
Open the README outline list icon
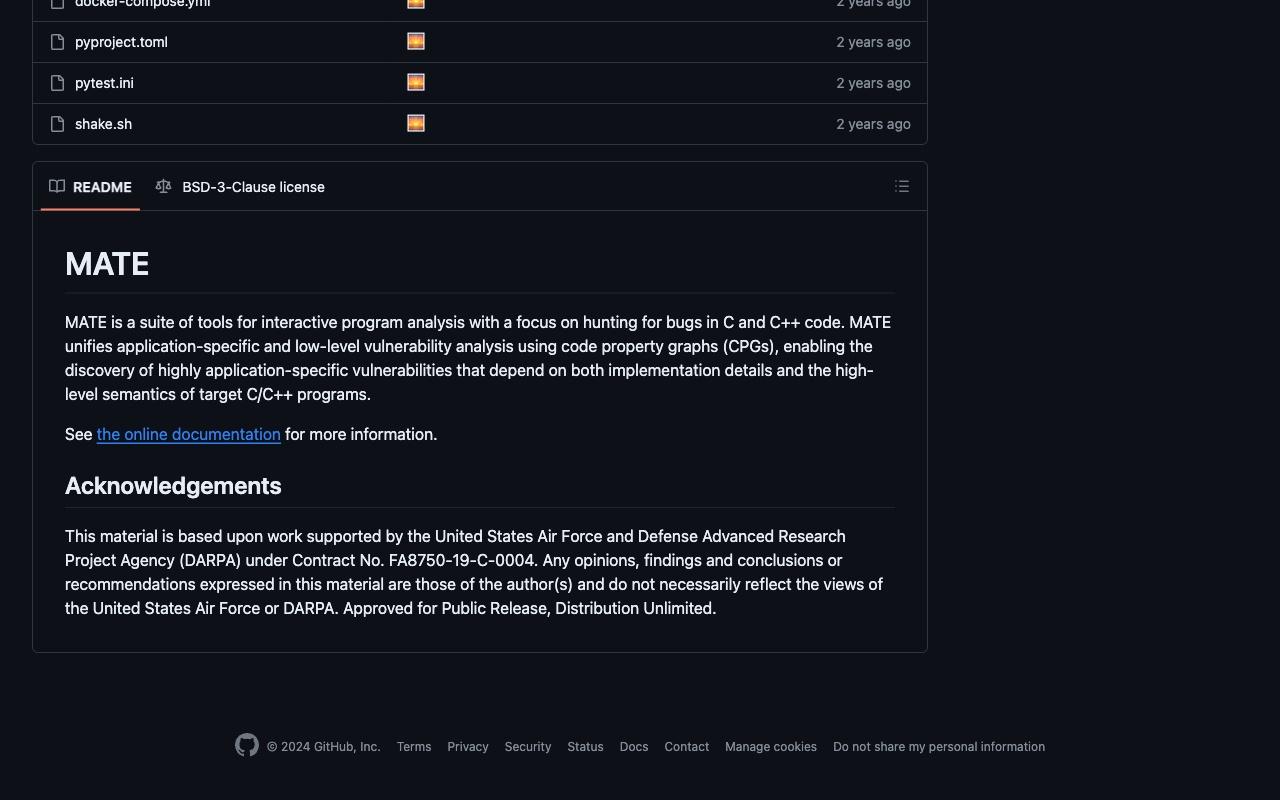point(902,186)
